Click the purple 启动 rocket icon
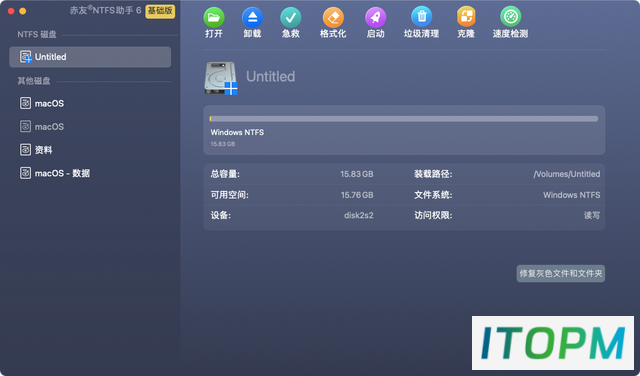 pos(376,18)
